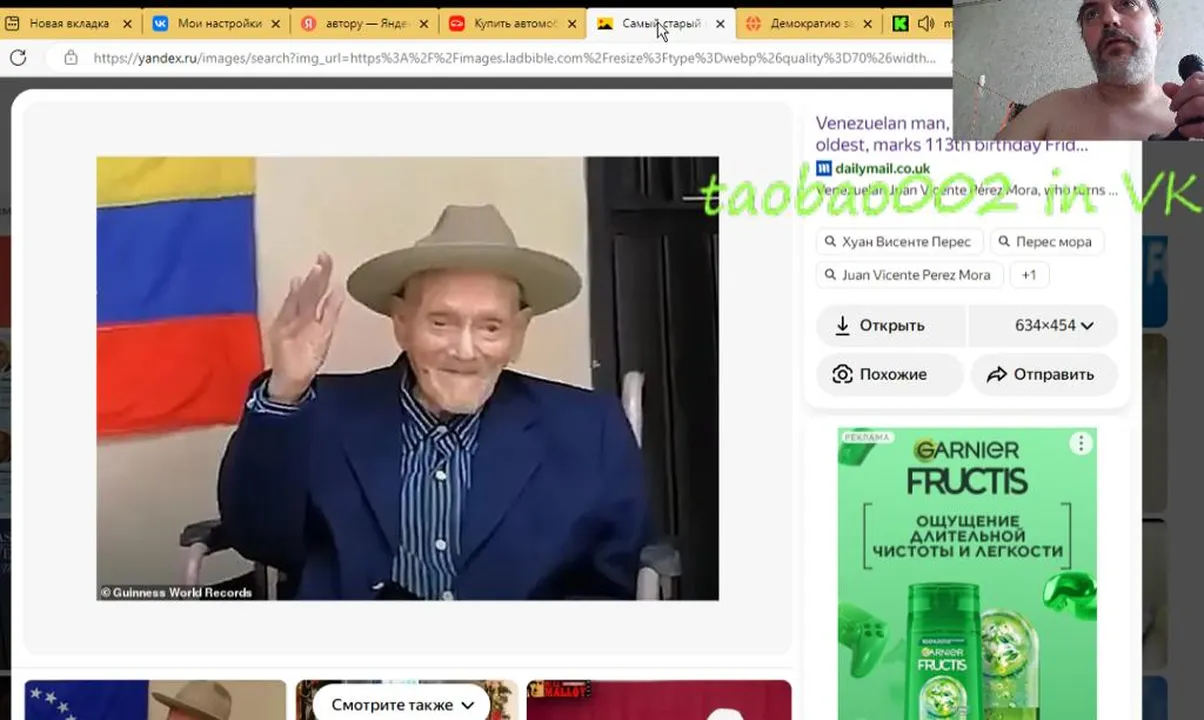This screenshot has width=1204, height=720.
Task: Click the magnifier icon in Перес мора tag
Action: pos(1003,241)
